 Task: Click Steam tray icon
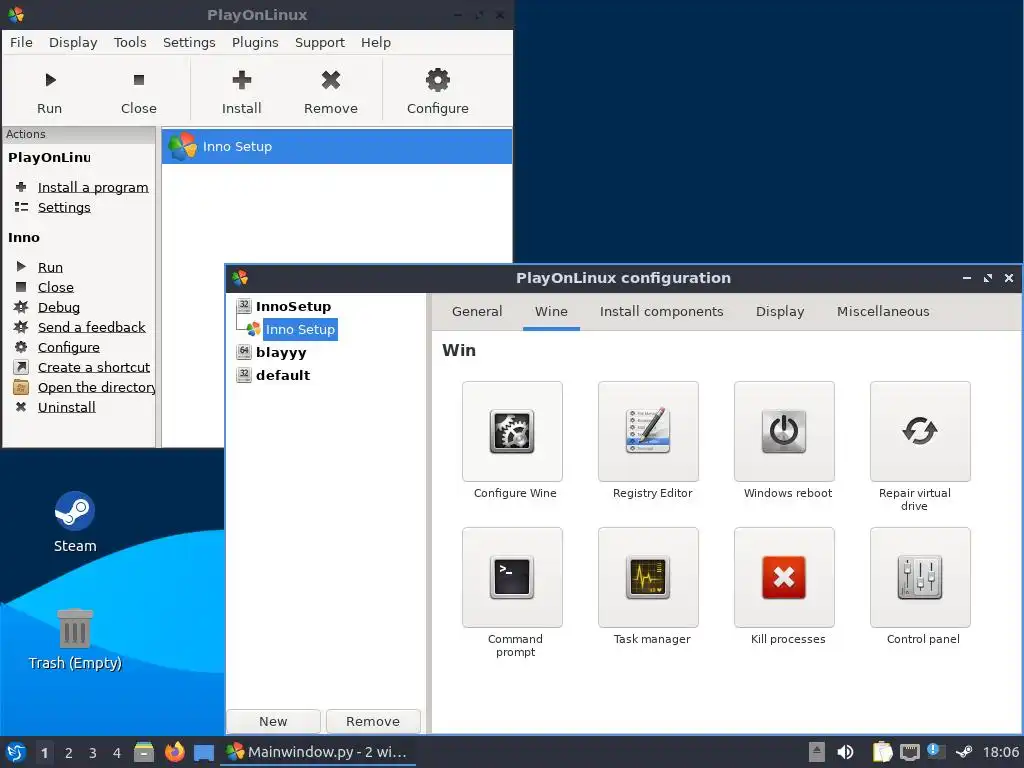(x=964, y=752)
